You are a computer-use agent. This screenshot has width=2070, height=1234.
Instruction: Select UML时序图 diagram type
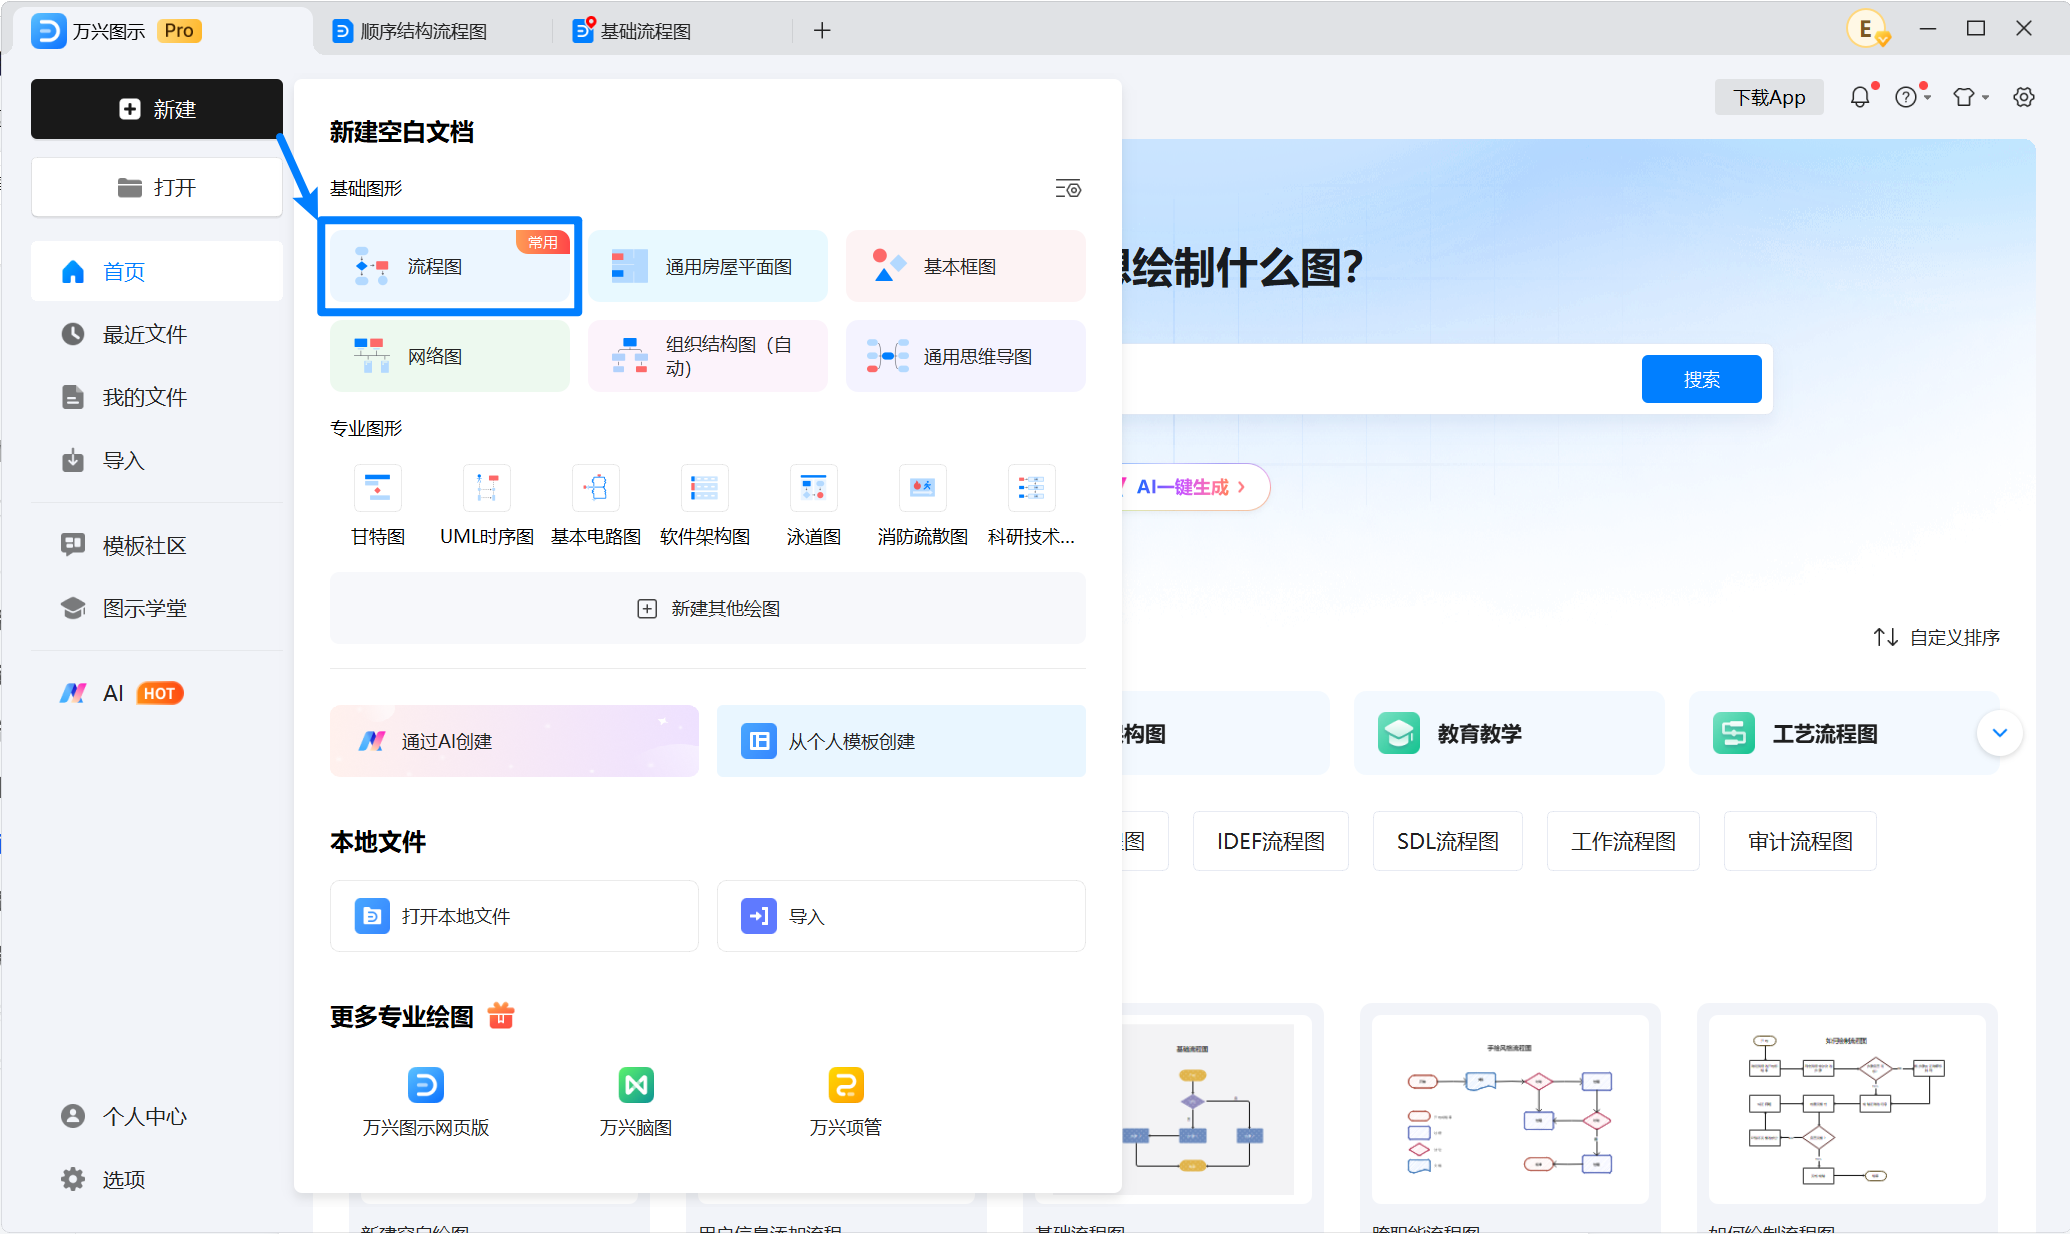click(x=487, y=506)
